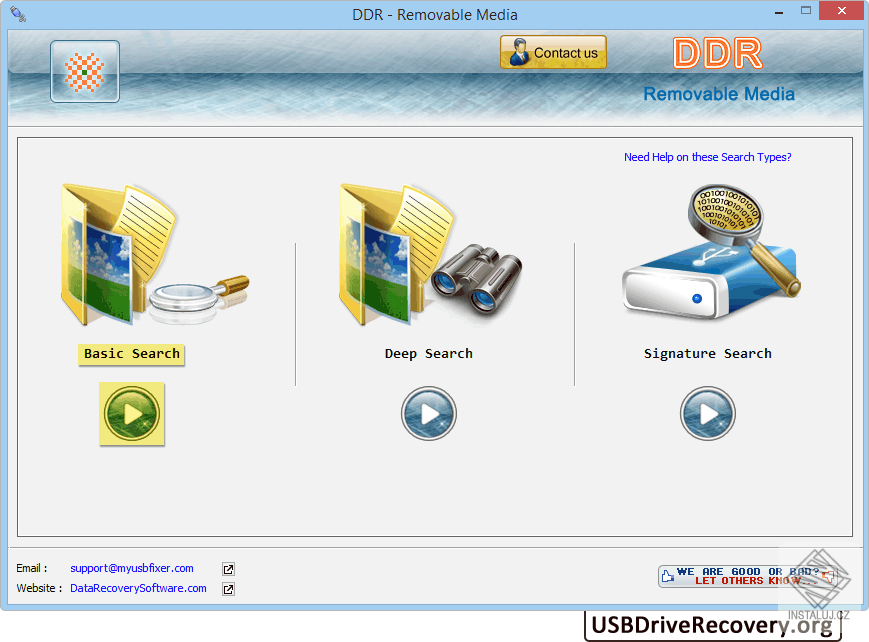Screen dimensions: 869x642
Task: Click the Removable Media heading text
Action: click(x=718, y=93)
